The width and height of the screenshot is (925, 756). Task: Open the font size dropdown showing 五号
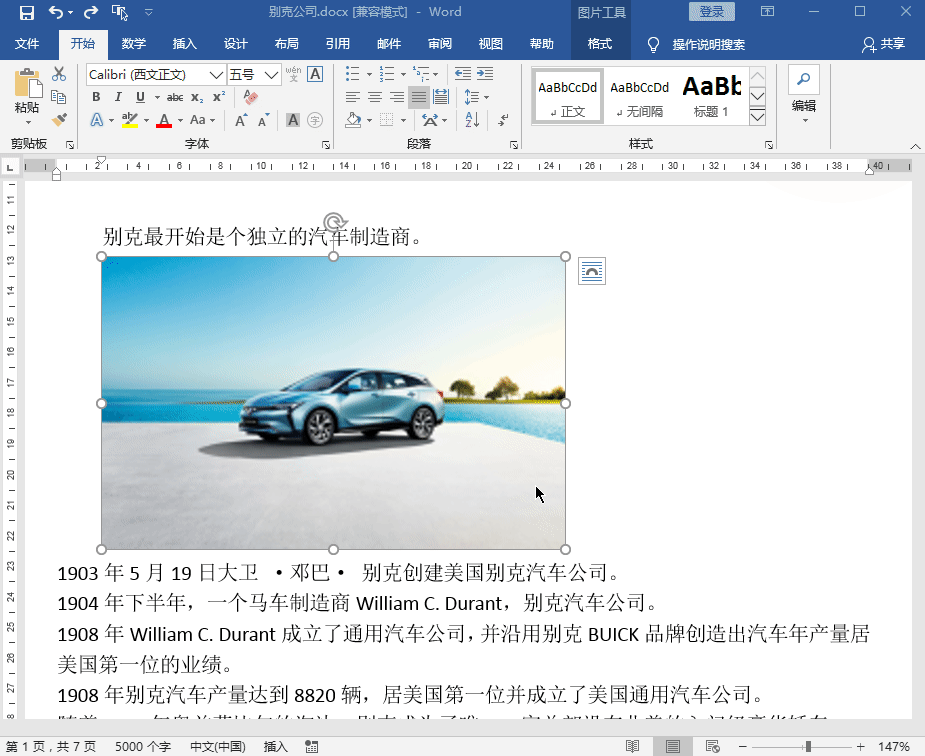click(x=271, y=75)
